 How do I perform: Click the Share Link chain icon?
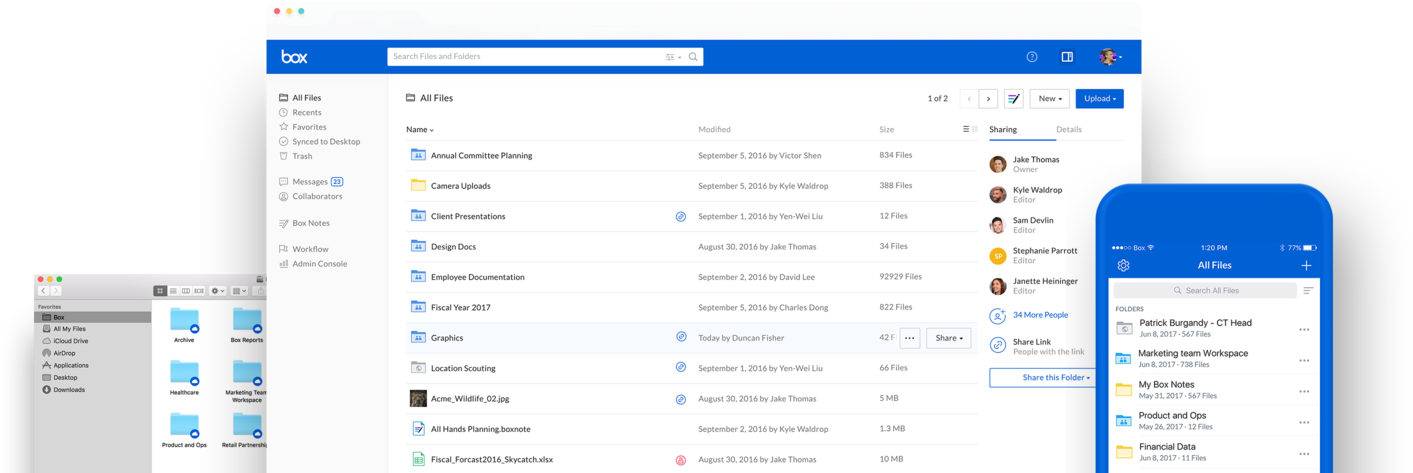(x=998, y=345)
